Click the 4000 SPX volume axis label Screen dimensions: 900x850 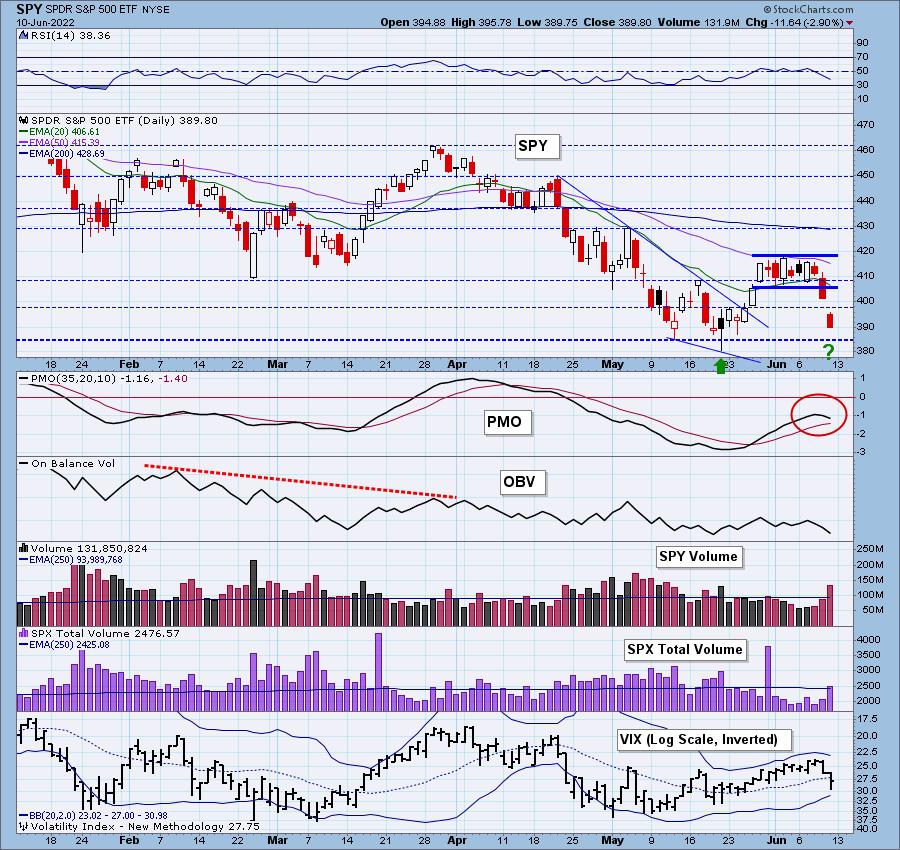(868, 640)
